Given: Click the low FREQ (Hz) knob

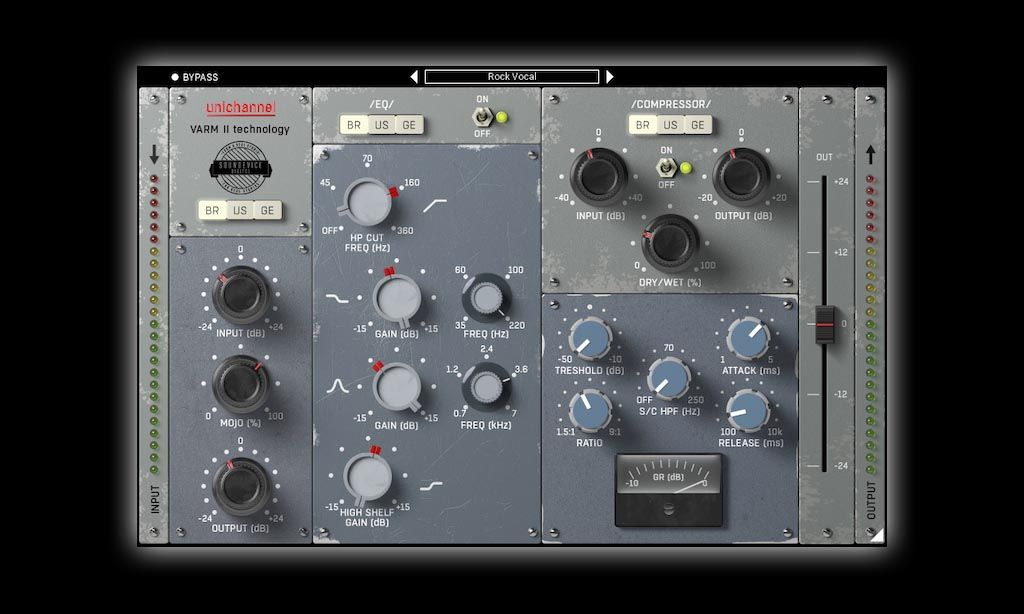Looking at the screenshot, I should pos(486,298).
